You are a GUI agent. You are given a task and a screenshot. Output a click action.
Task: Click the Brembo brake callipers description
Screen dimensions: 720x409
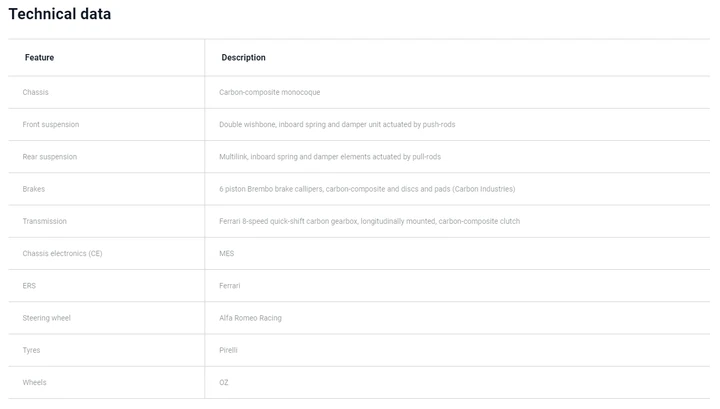pyautogui.click(x=367, y=189)
